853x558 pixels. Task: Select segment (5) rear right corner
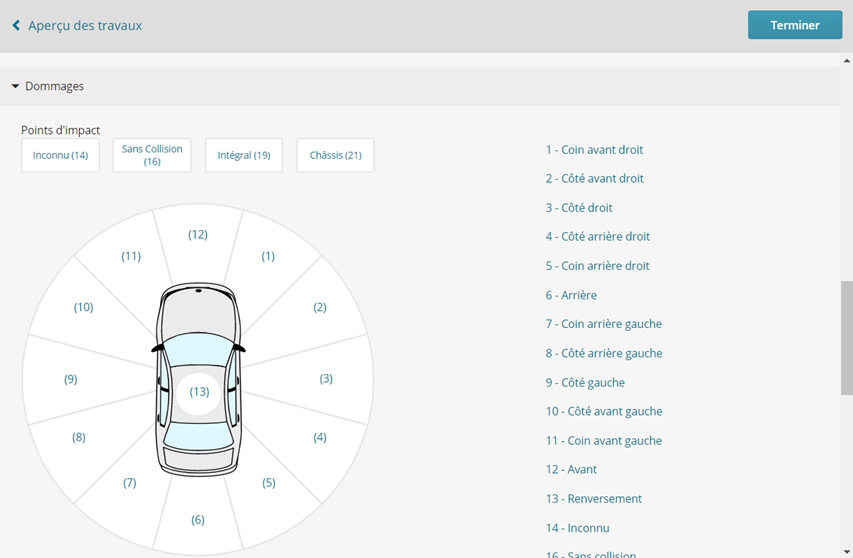[268, 483]
